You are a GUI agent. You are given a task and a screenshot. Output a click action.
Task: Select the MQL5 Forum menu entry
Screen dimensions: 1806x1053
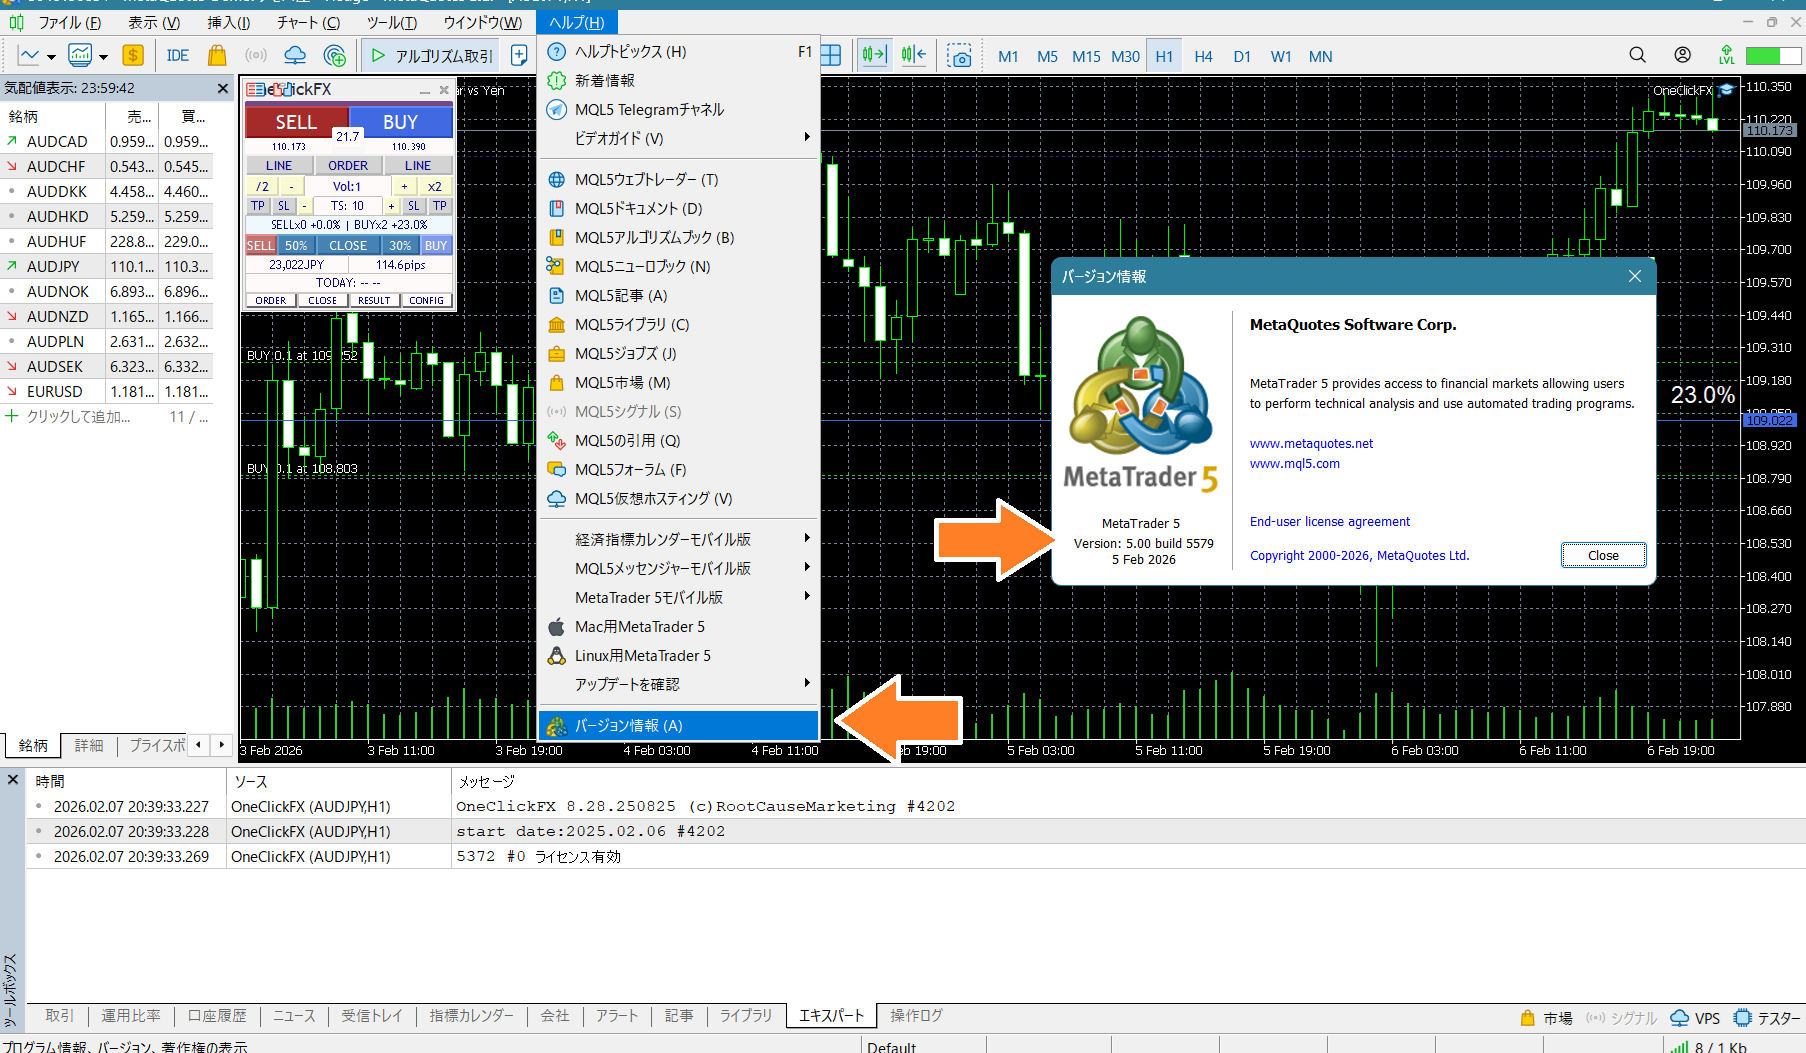[x=630, y=470]
